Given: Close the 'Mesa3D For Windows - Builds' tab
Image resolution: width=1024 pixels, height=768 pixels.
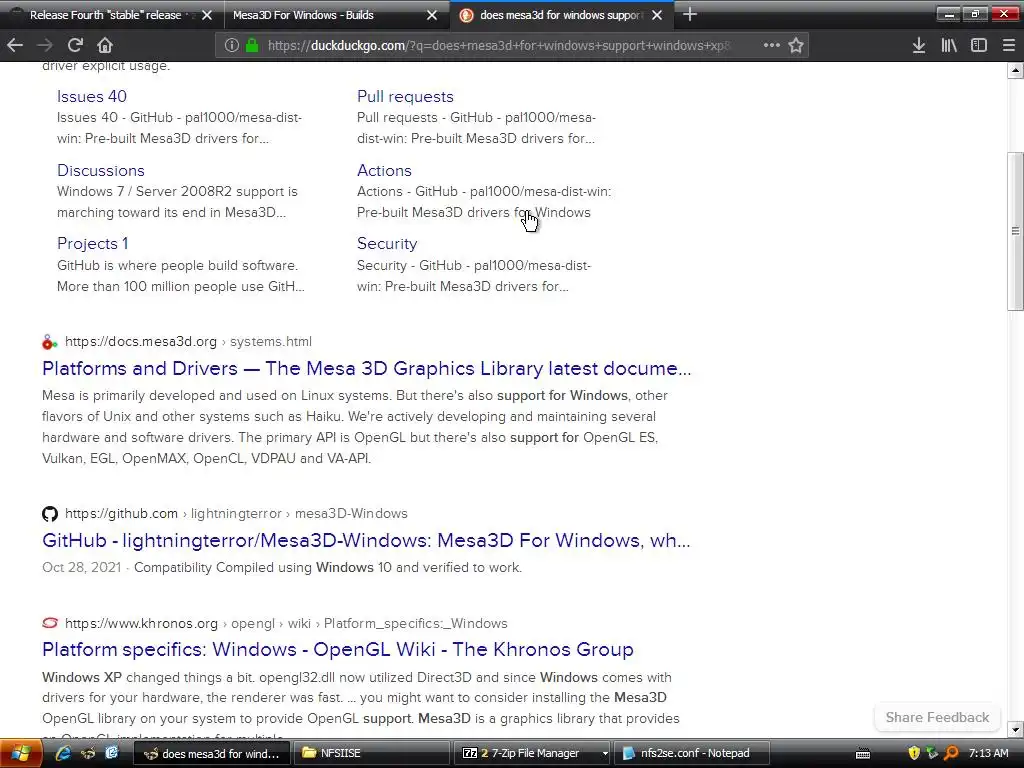Looking at the screenshot, I should coord(432,15).
